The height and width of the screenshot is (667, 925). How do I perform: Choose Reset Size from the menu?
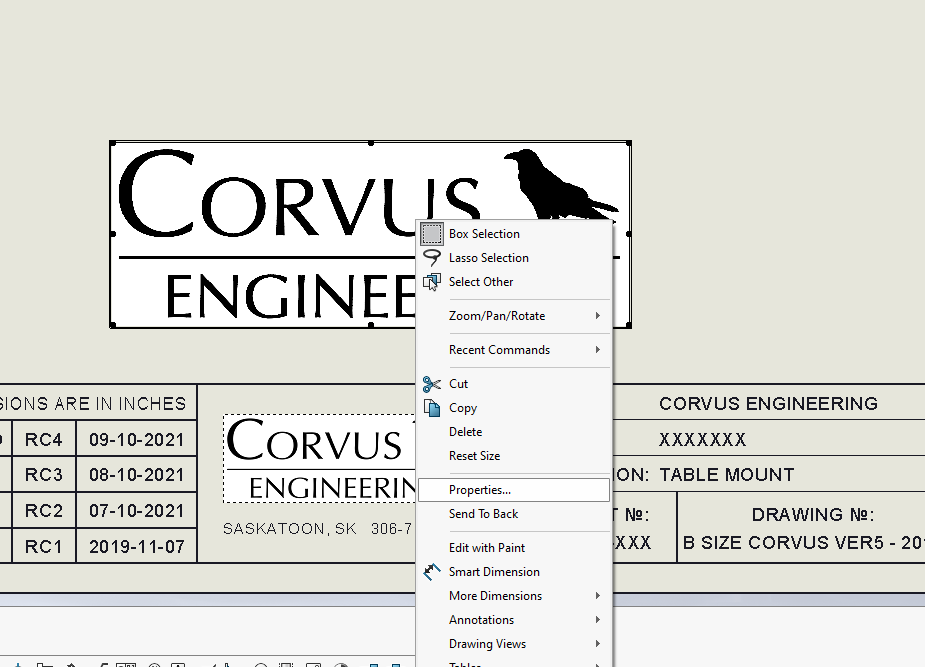(513, 456)
